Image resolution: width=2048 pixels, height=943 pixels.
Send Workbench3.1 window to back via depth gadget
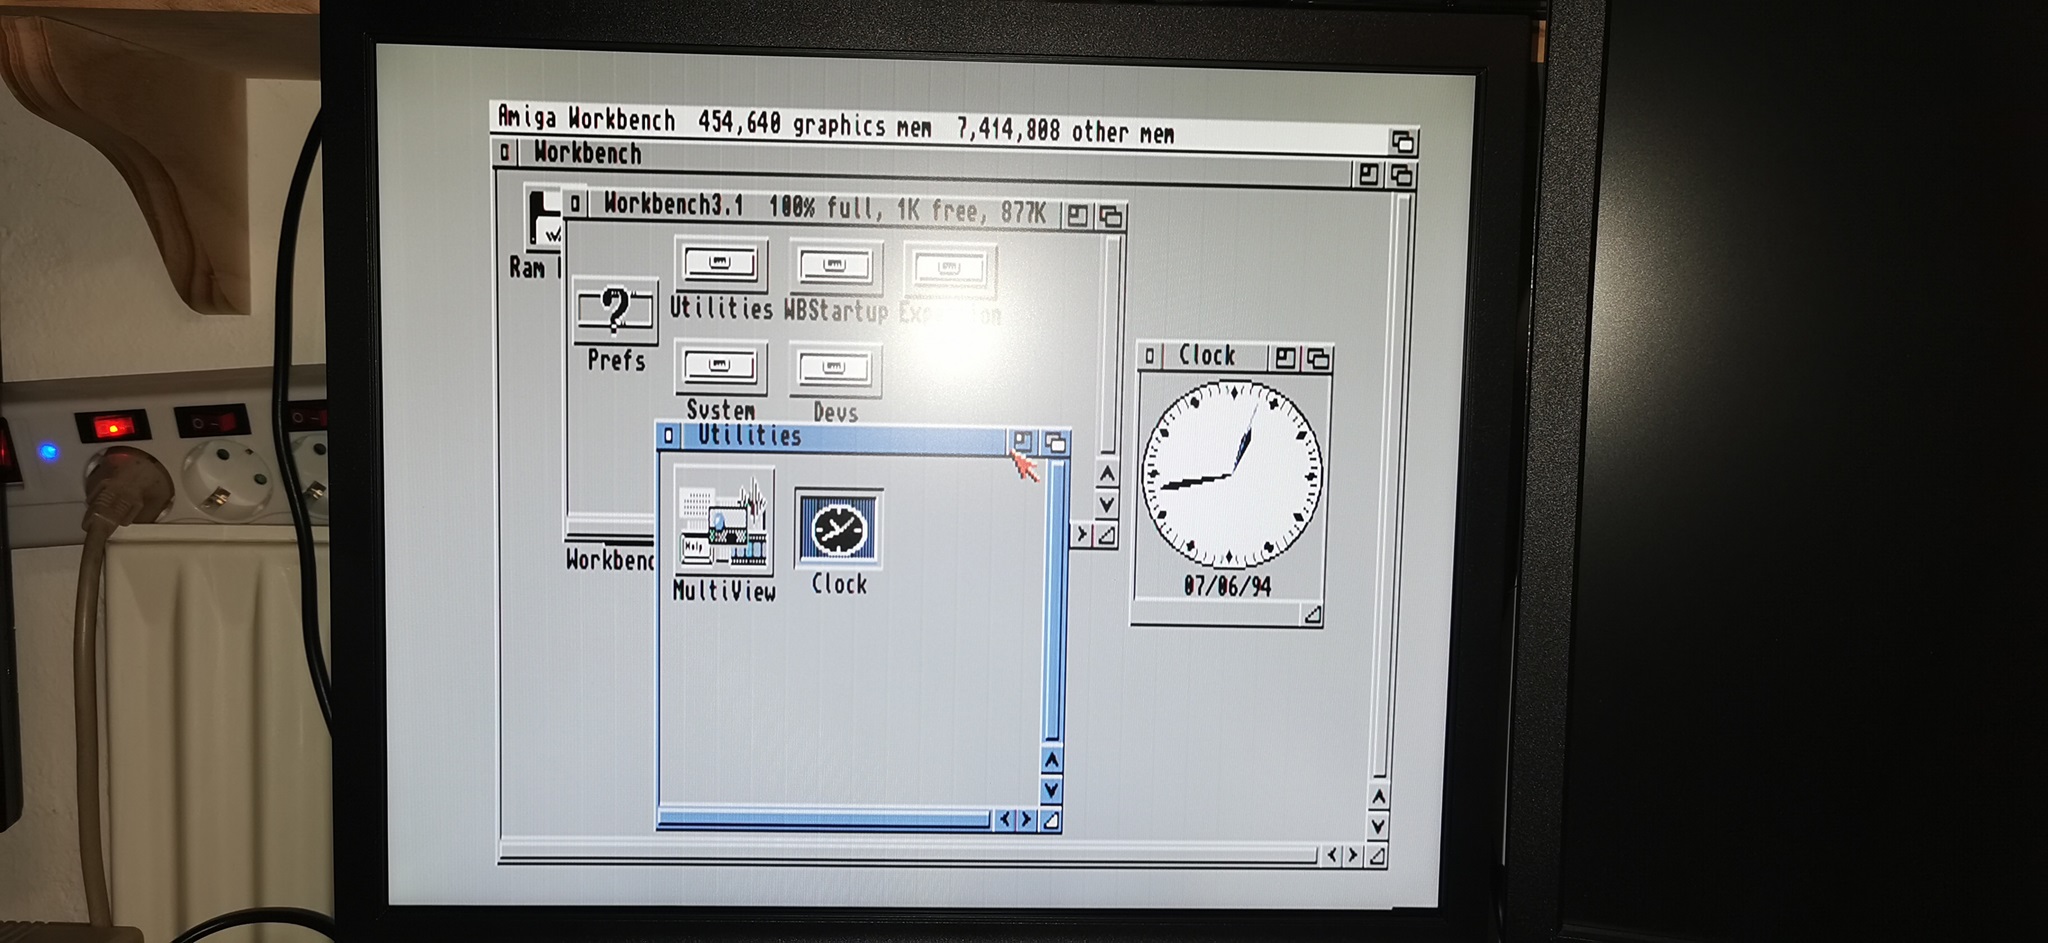(1110, 217)
